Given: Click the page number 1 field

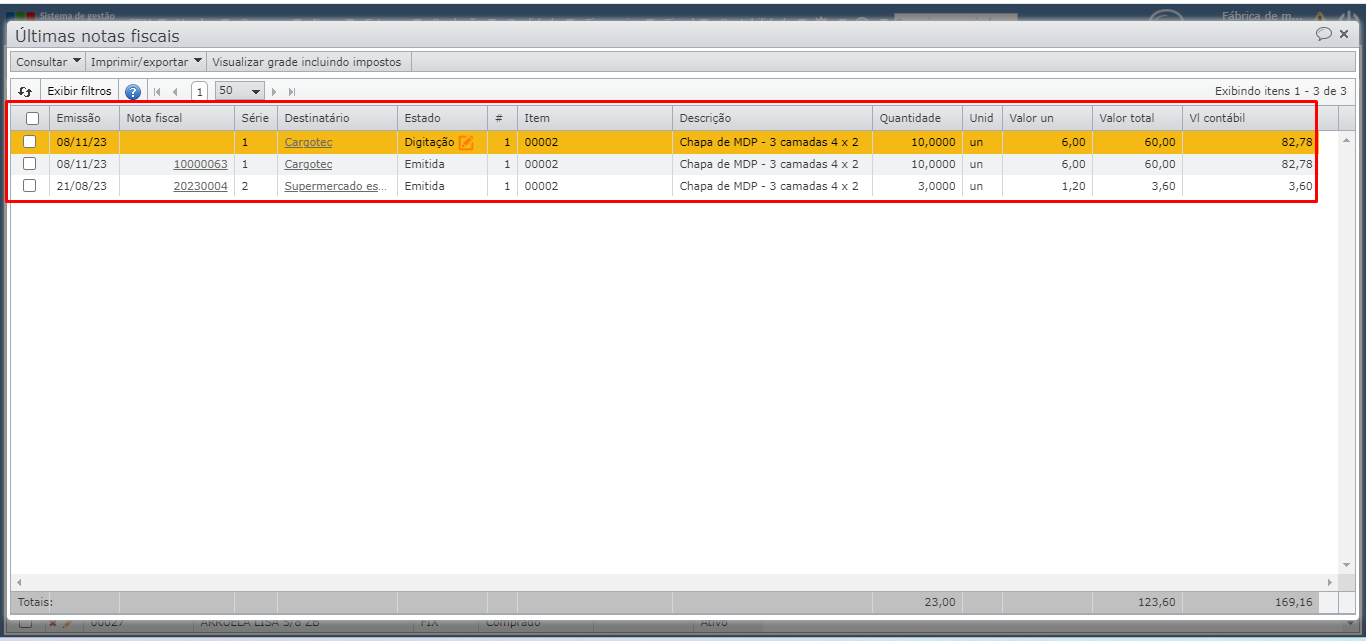Looking at the screenshot, I should (199, 91).
